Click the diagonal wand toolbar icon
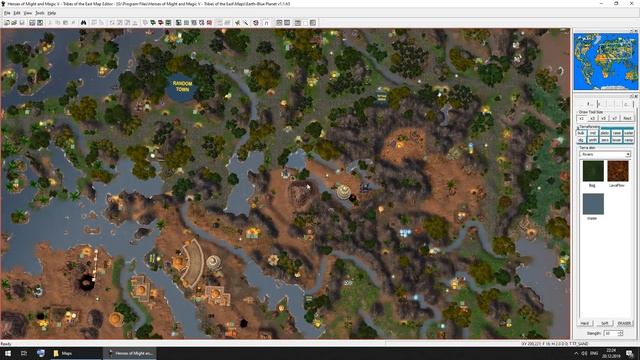The height and width of the screenshot is (360, 640). click(246, 23)
